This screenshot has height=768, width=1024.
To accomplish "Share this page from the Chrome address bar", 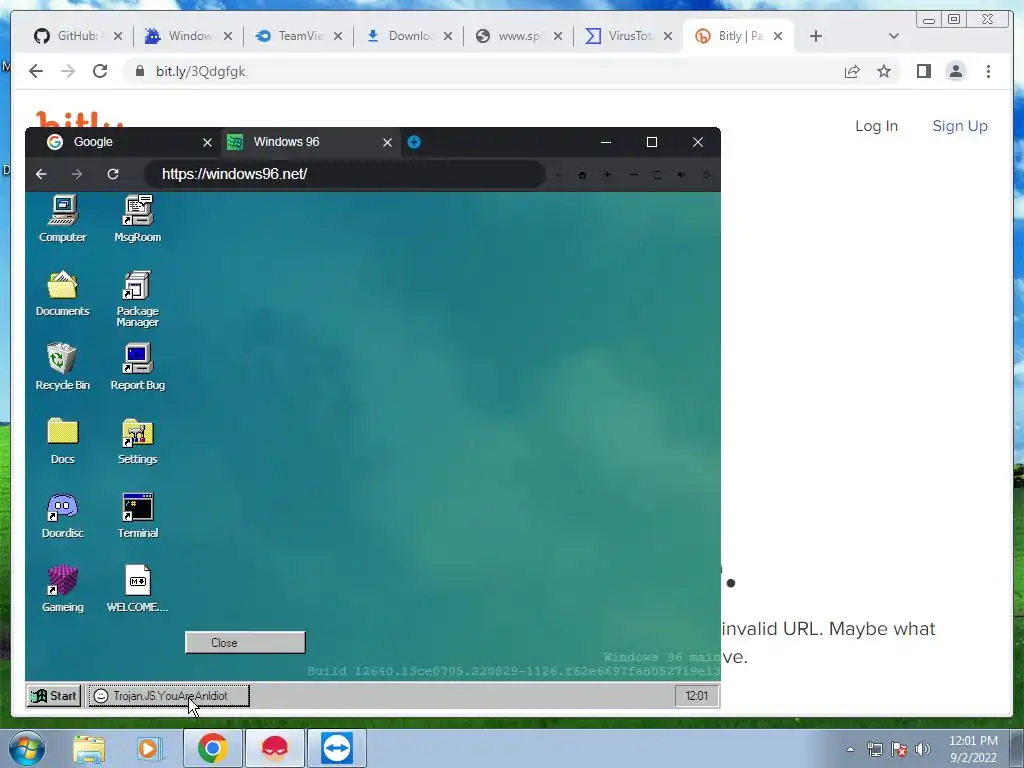I will pos(852,71).
